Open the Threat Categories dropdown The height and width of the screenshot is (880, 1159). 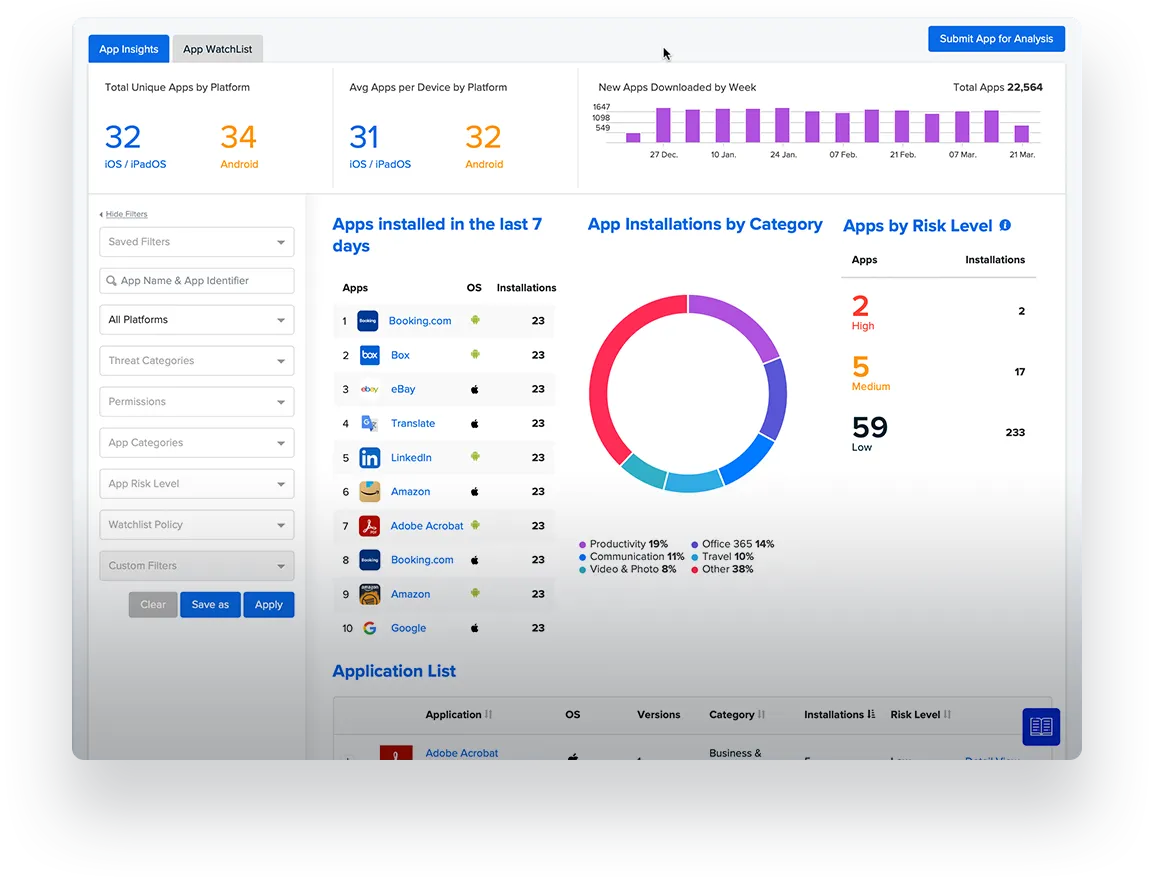point(196,360)
